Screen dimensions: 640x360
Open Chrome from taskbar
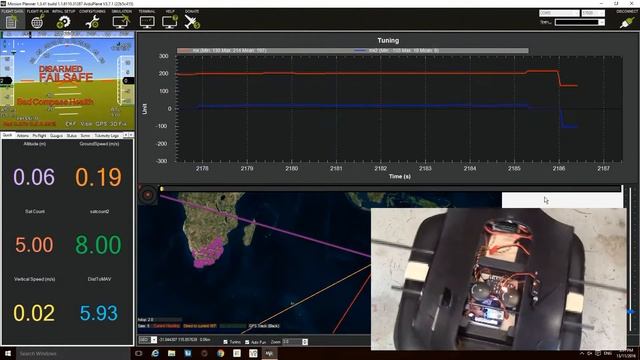[x=220, y=353]
